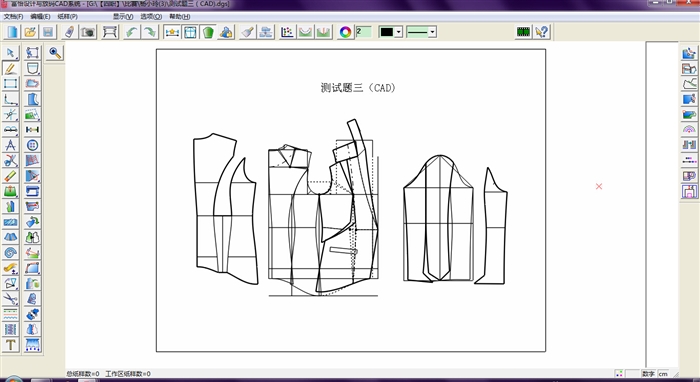This screenshot has height=382, width=700.
Task: Select the plain scissors cutting tool
Action: [x=11, y=299]
